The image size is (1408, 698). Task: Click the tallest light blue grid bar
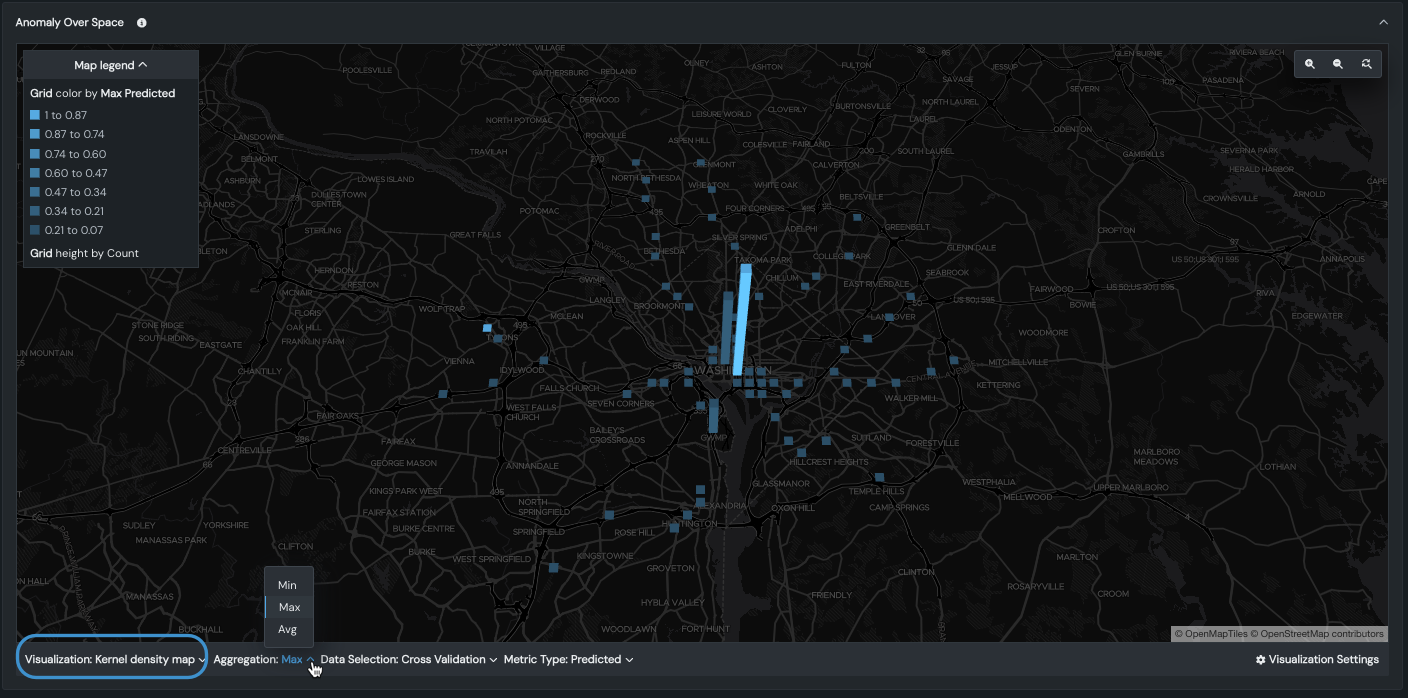(x=742, y=320)
